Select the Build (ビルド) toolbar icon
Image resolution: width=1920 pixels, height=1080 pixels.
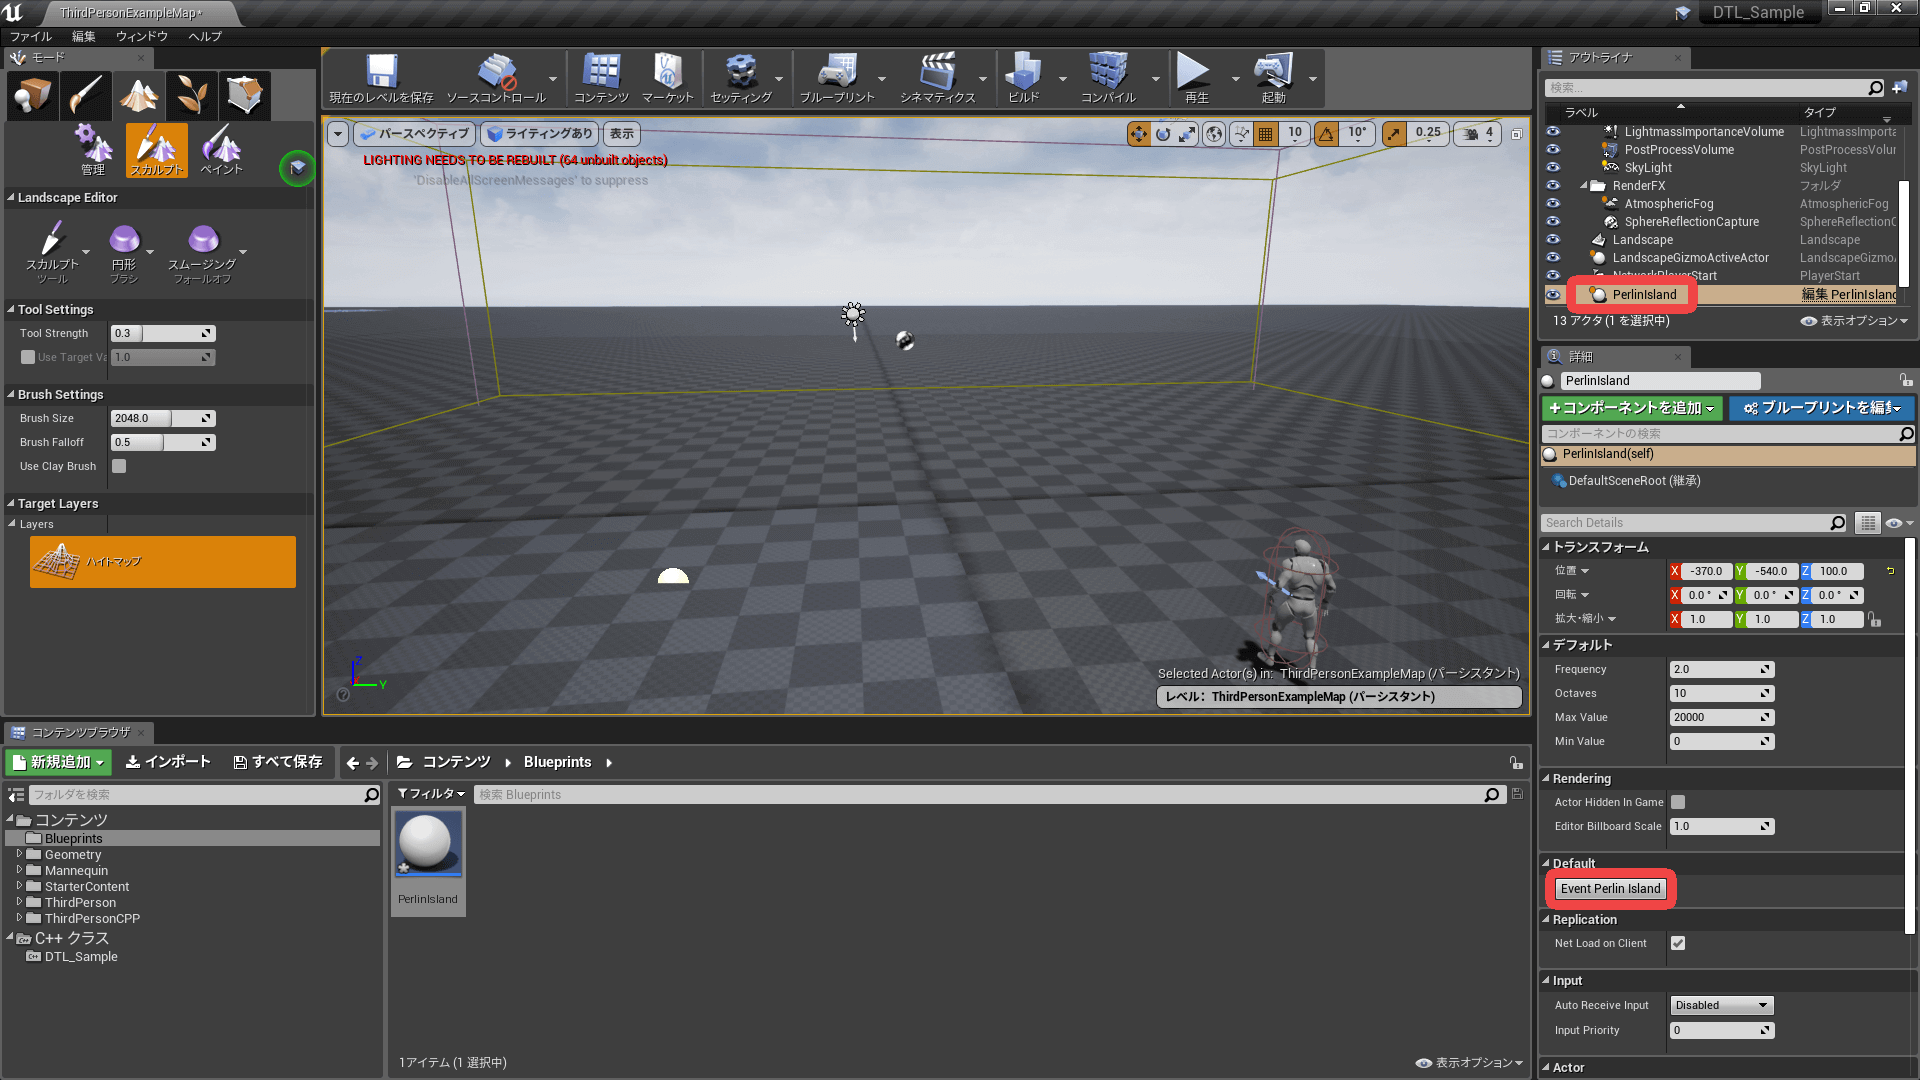pos(1023,72)
